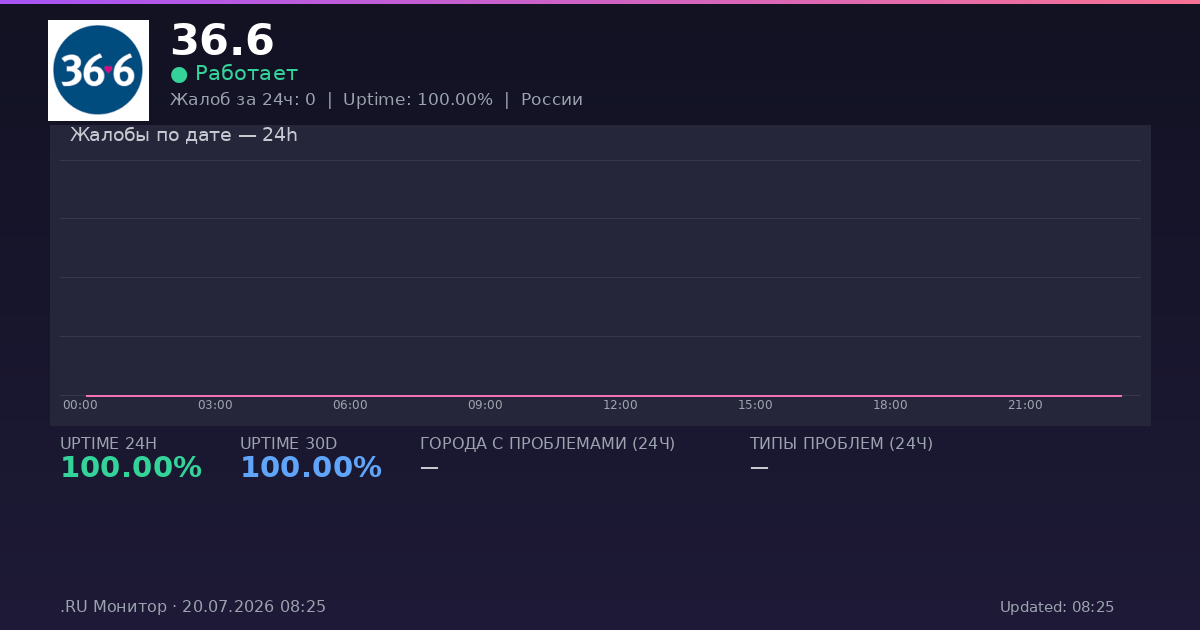Click the blue UPTIME 30D value

[x=311, y=468]
